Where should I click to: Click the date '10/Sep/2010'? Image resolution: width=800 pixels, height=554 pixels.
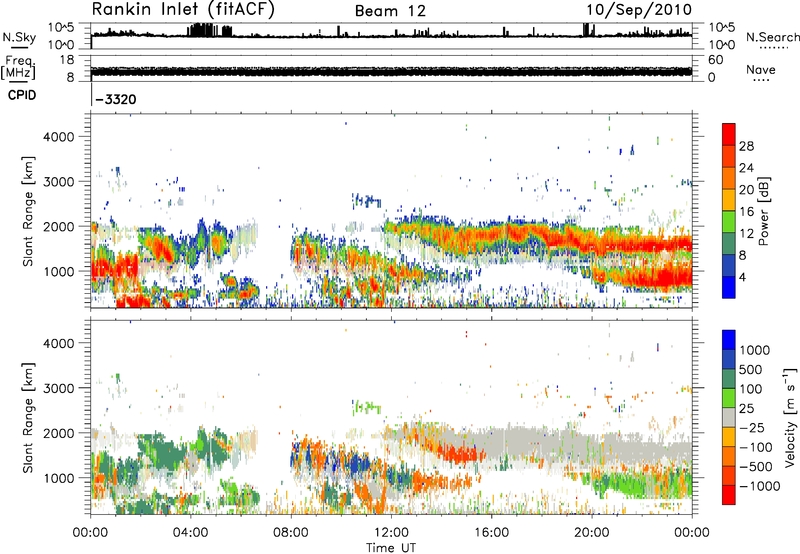pos(639,10)
